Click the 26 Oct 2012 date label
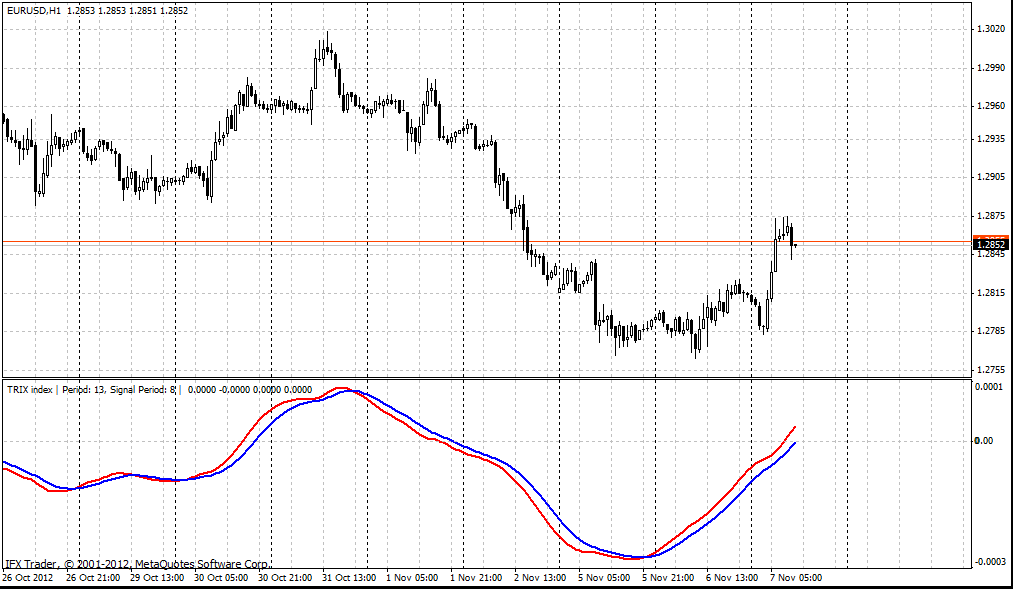The height and width of the screenshot is (589, 1013). click(27, 578)
